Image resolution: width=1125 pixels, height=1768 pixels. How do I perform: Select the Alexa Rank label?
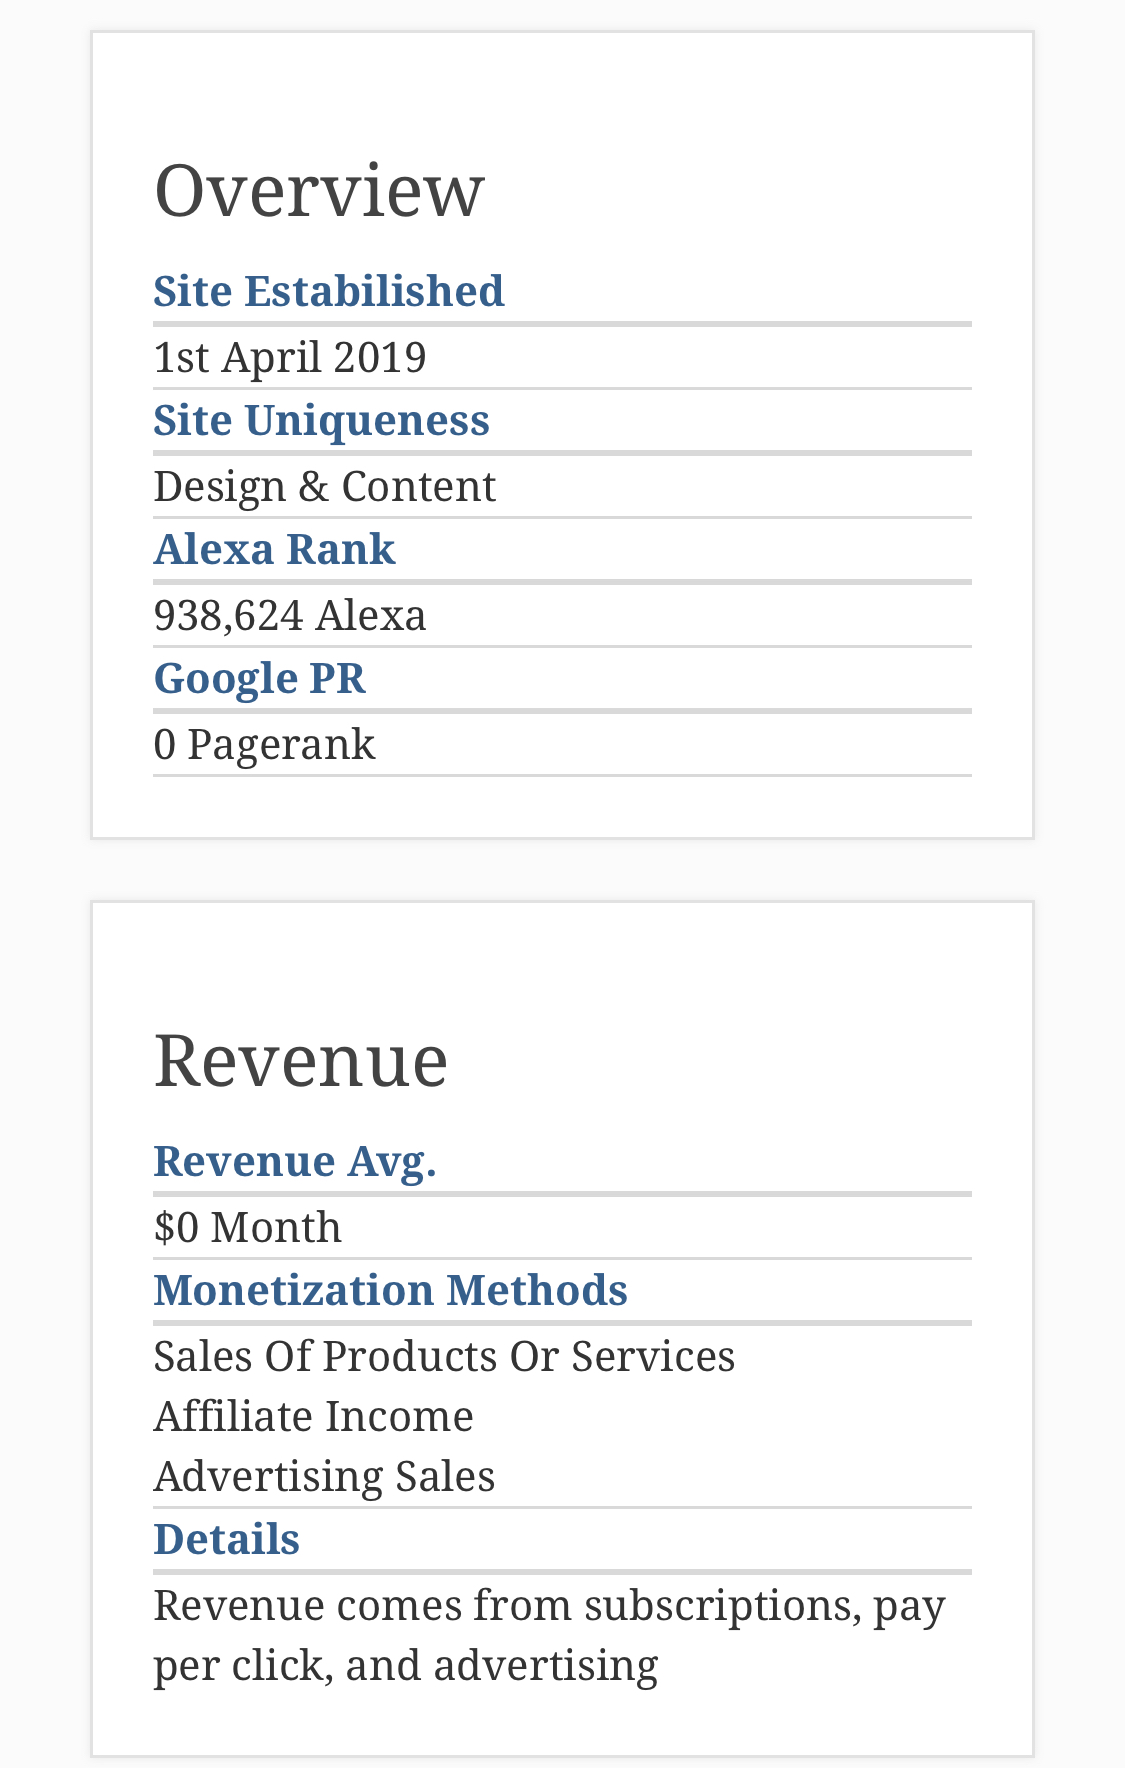pos(275,549)
